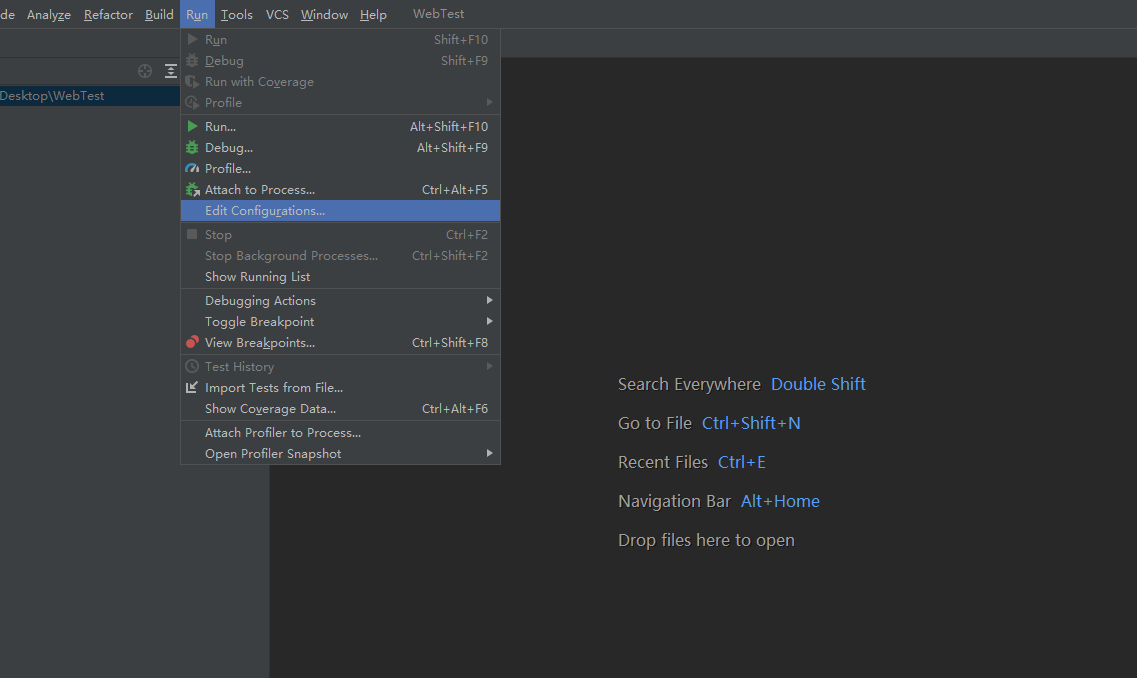Click the Double Shift shortcut link

(818, 384)
